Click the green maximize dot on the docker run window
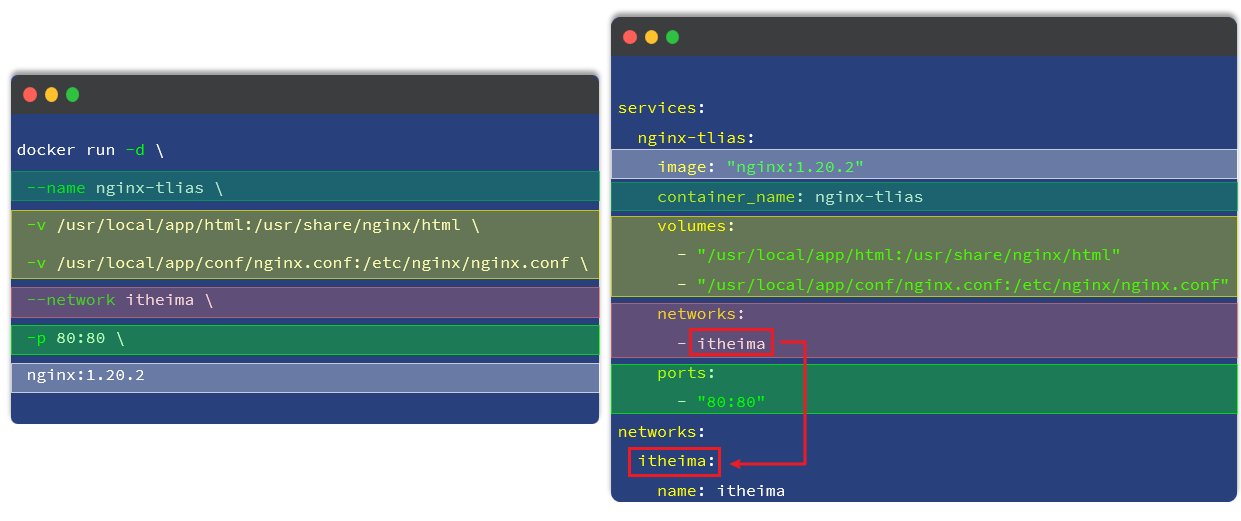The height and width of the screenshot is (521, 1241). (72, 95)
